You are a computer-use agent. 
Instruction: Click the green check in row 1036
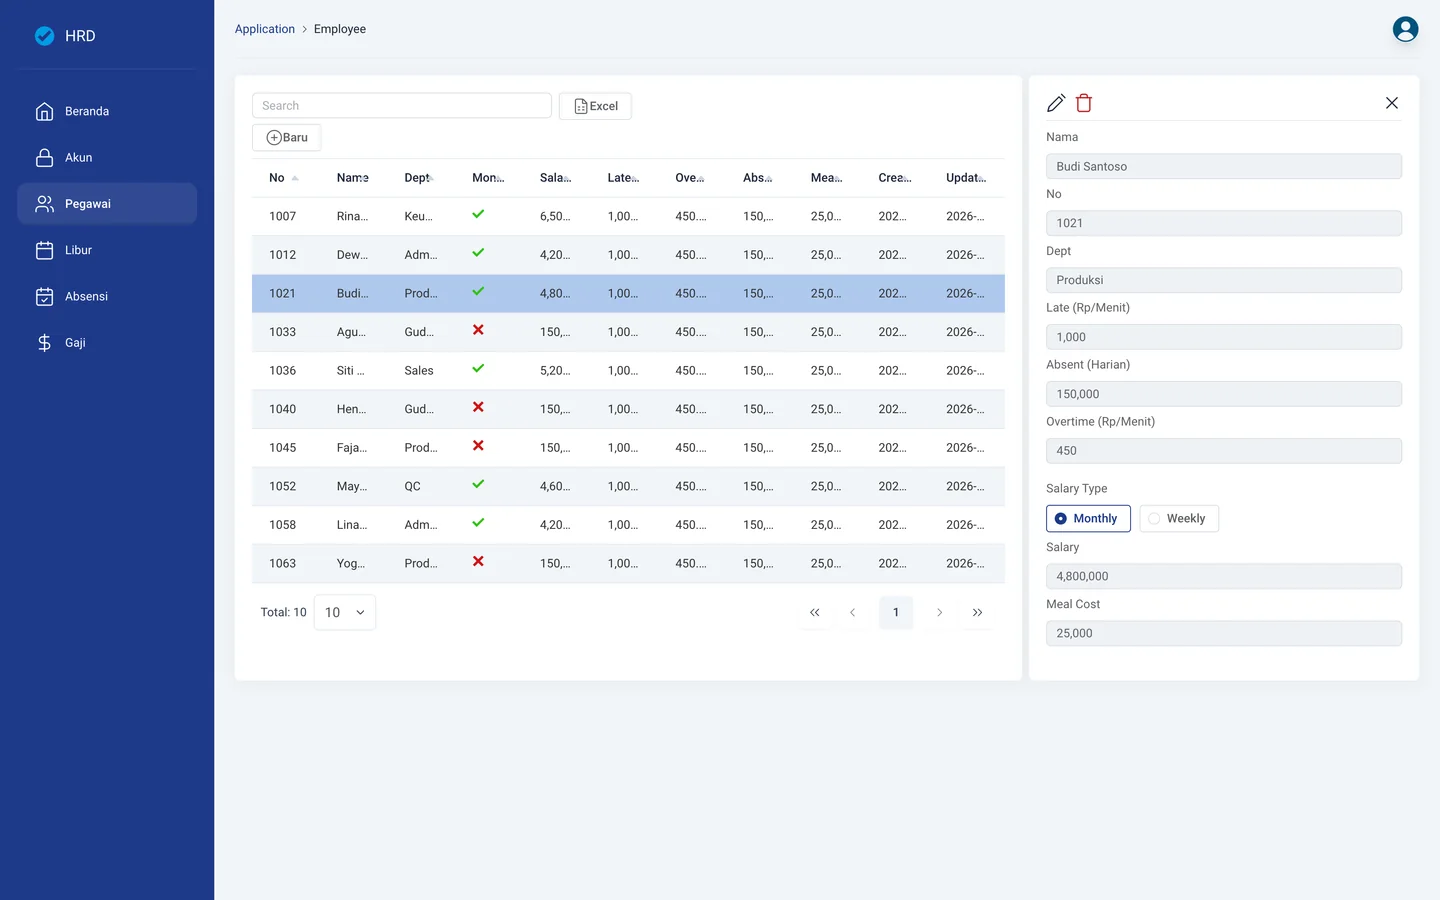pyautogui.click(x=478, y=368)
